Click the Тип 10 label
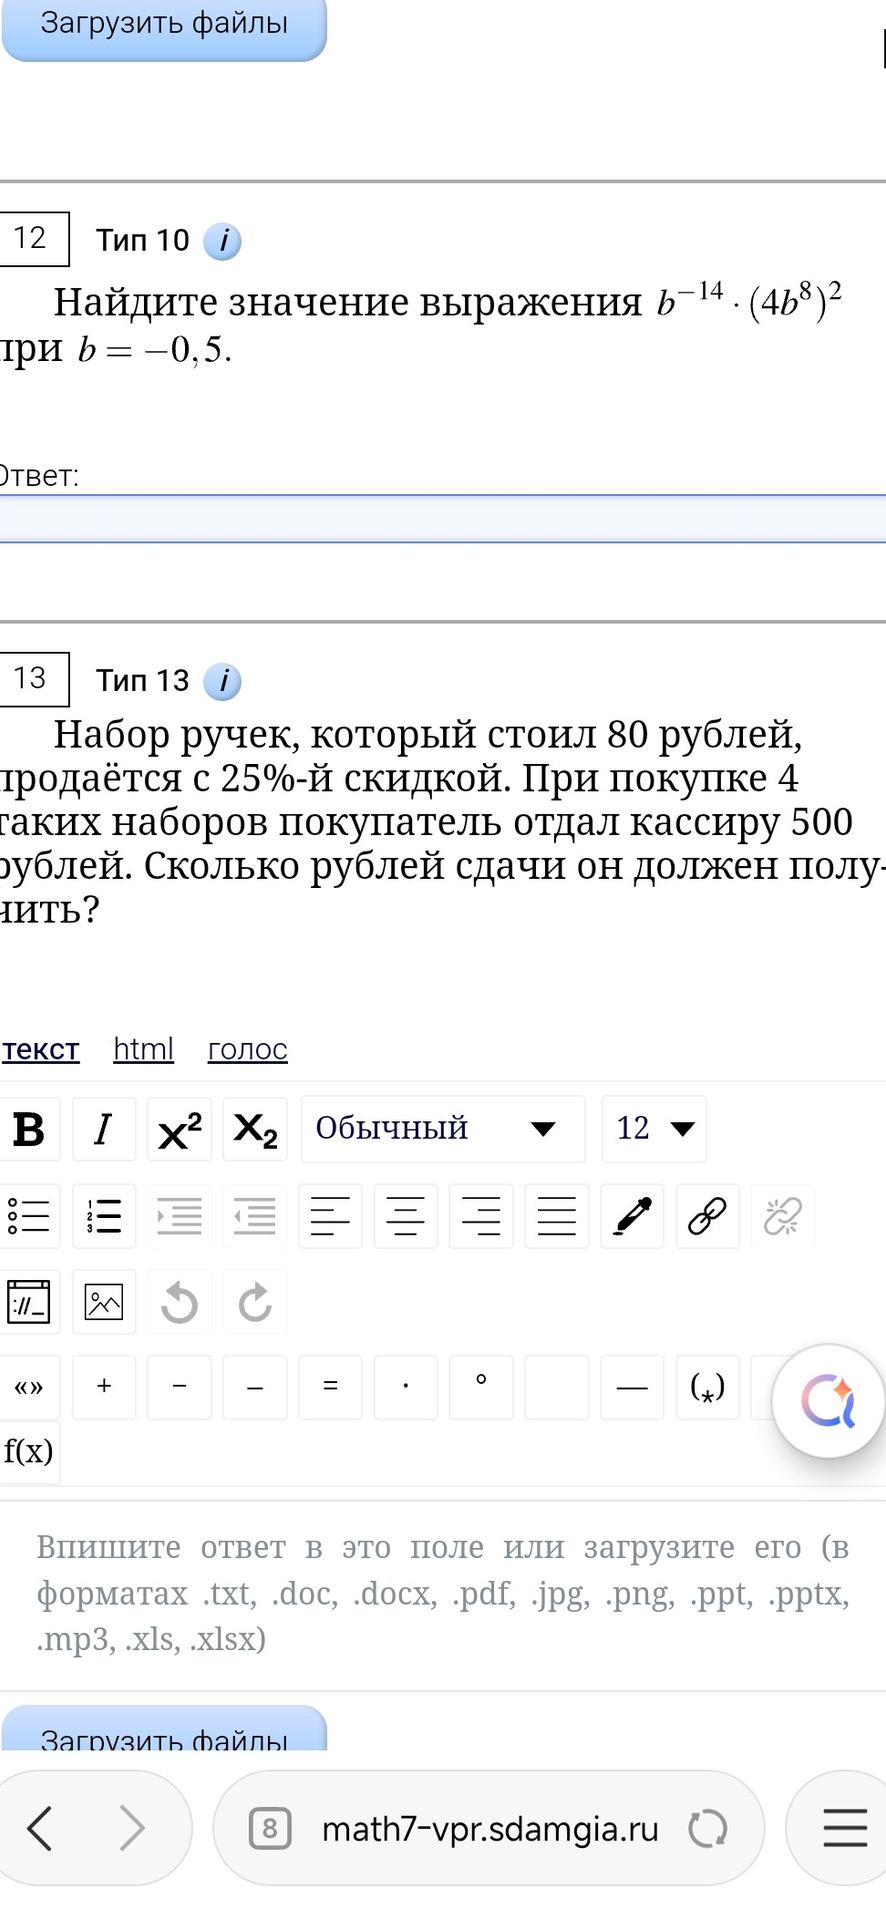Image resolution: width=886 pixels, height=1920 pixels. (x=142, y=240)
